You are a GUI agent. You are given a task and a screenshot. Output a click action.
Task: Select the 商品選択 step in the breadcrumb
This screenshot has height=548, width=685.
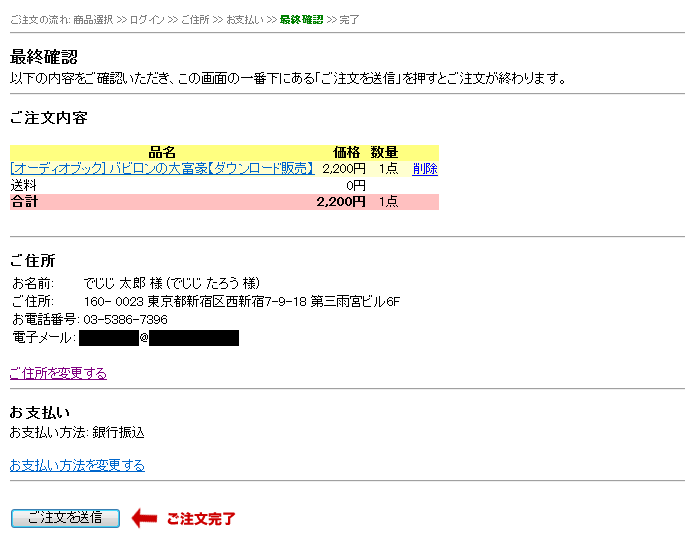point(93,20)
